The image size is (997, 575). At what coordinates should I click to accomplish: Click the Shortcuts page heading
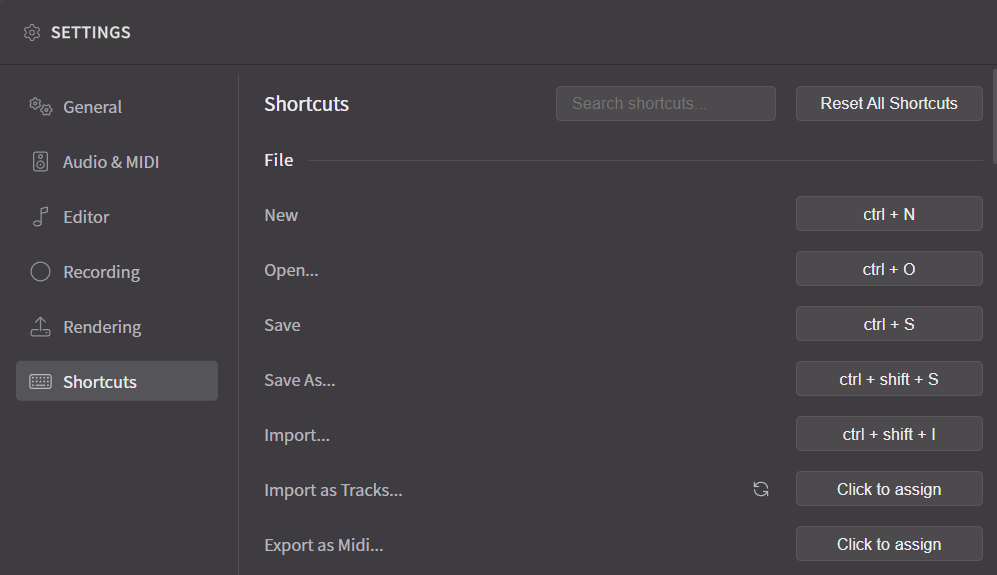pyautogui.click(x=306, y=104)
